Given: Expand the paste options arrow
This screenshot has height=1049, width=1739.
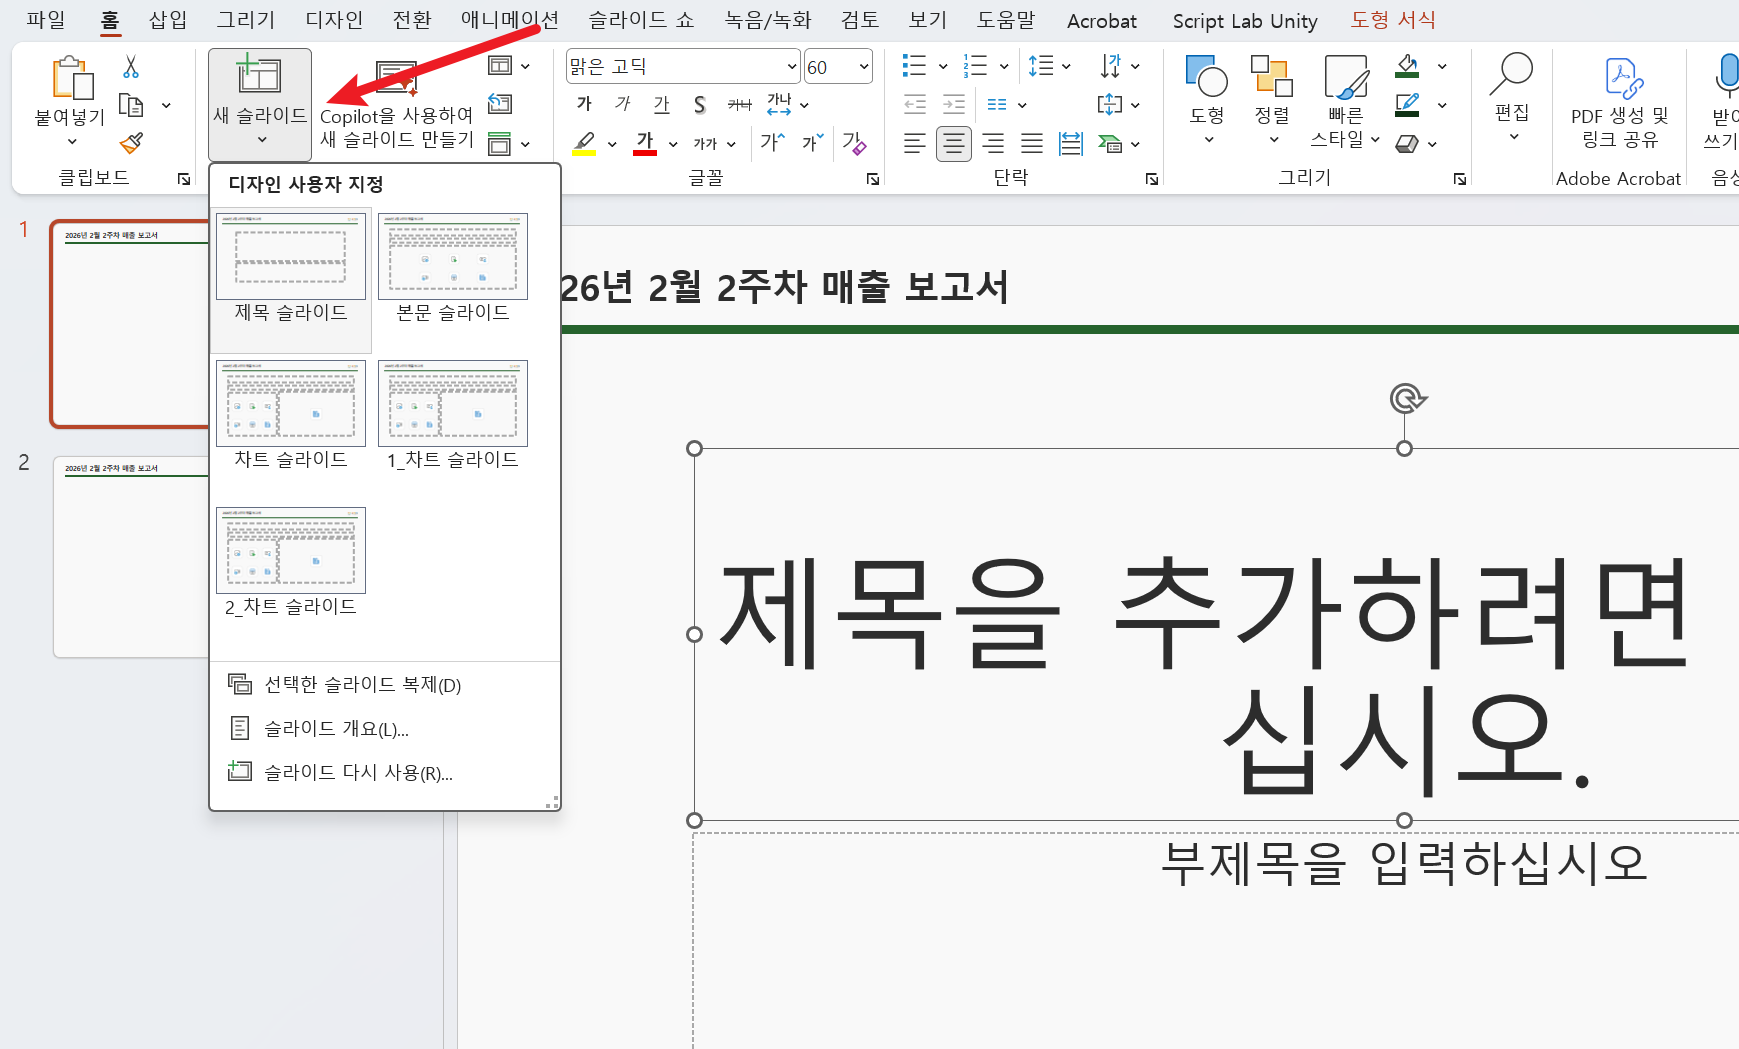Looking at the screenshot, I should pyautogui.click(x=71, y=141).
